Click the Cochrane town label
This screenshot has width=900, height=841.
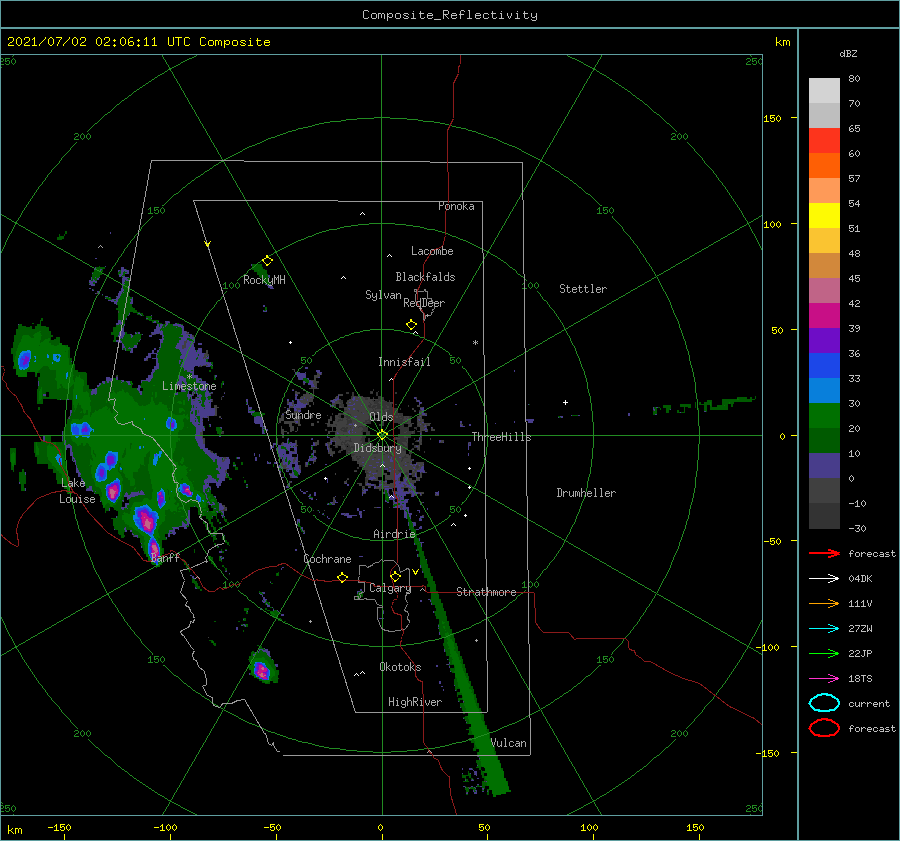pyautogui.click(x=327, y=559)
